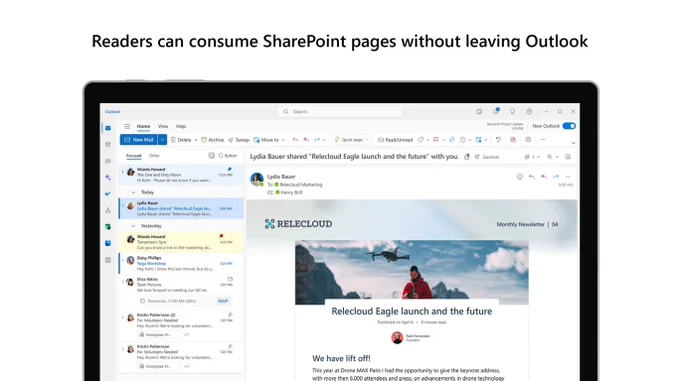Click the Reply all icon in the ribbon
Image resolution: width=680 pixels, height=381 pixels.
(306, 140)
